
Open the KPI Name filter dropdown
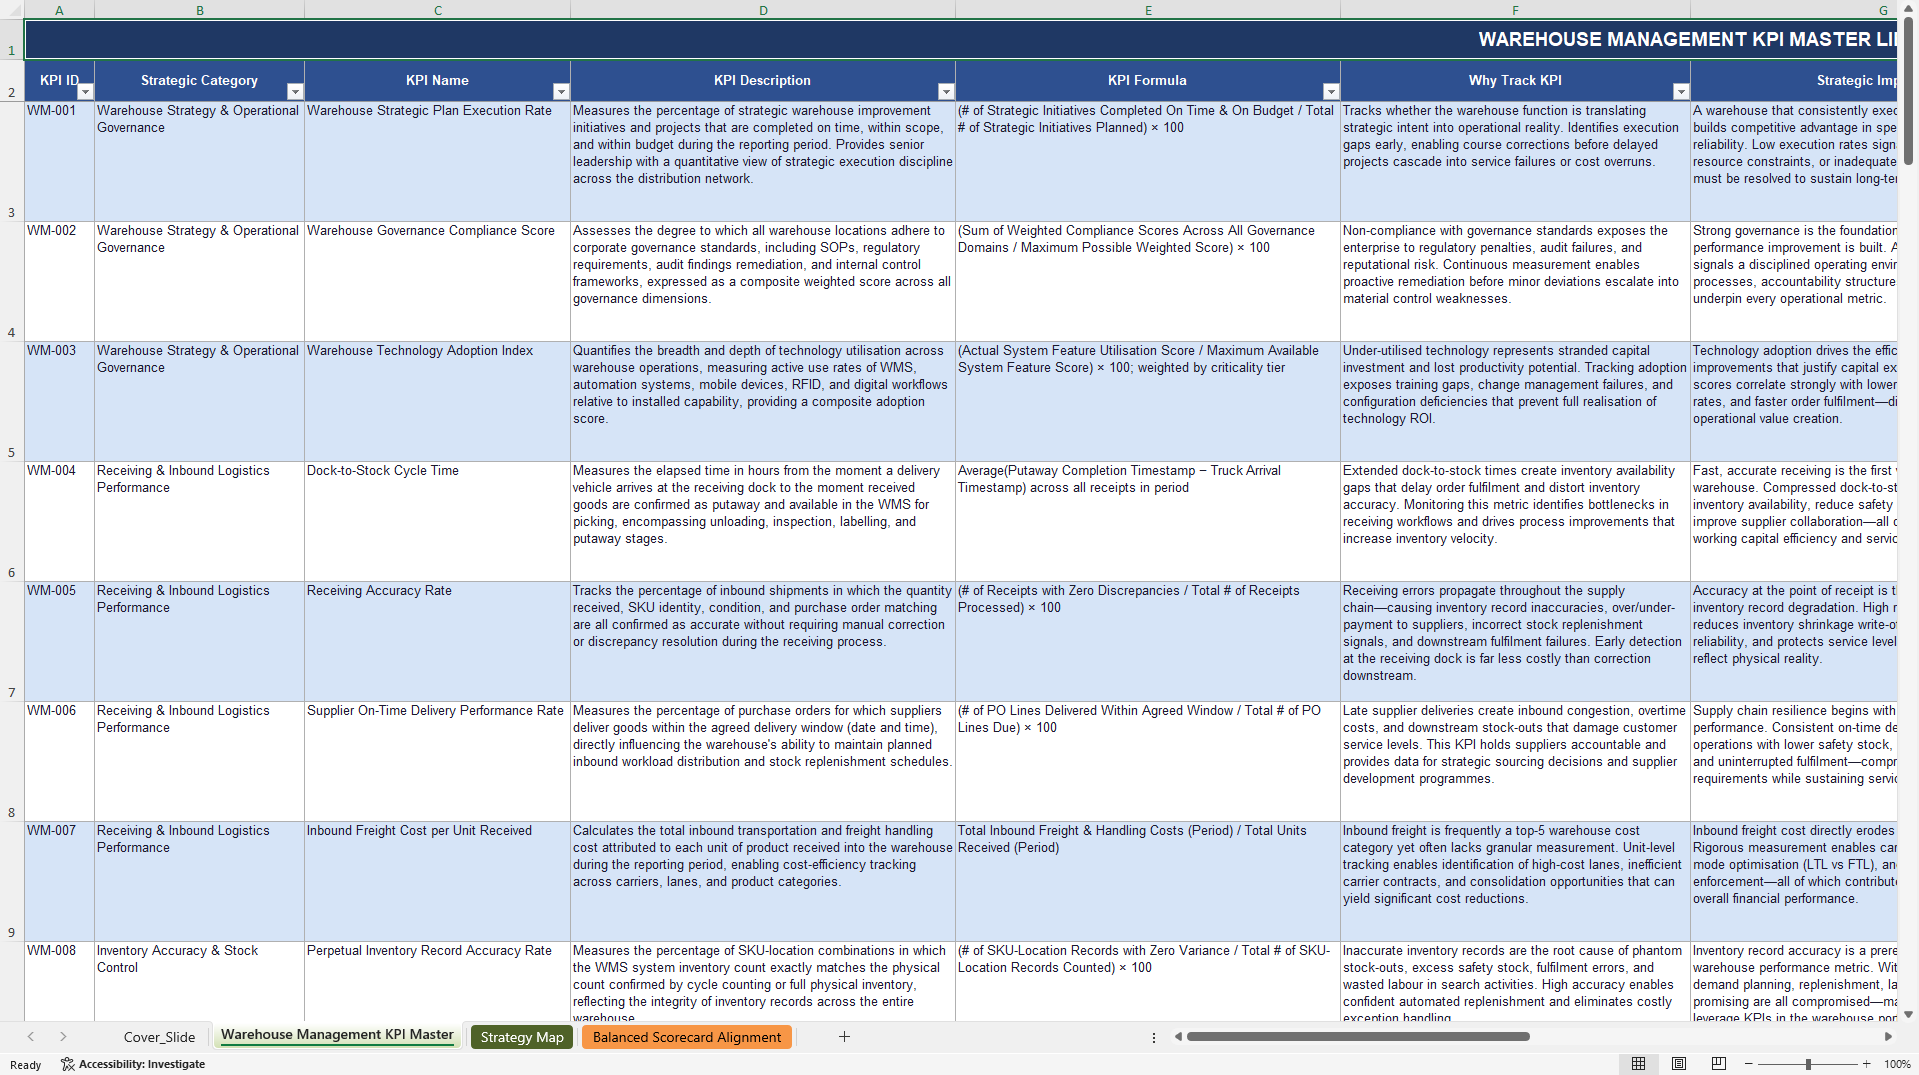(x=561, y=92)
